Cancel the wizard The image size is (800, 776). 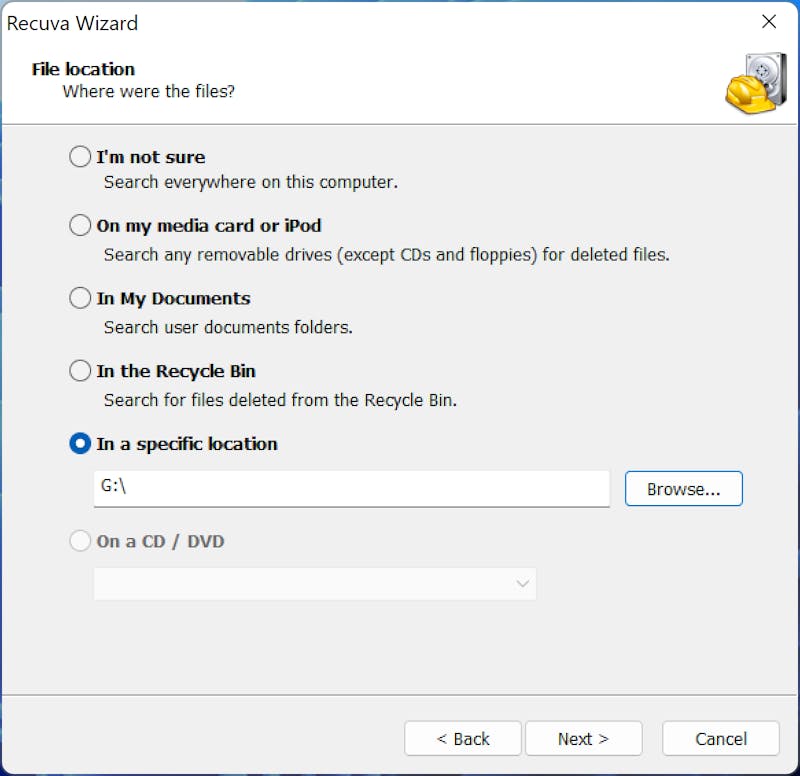(721, 738)
